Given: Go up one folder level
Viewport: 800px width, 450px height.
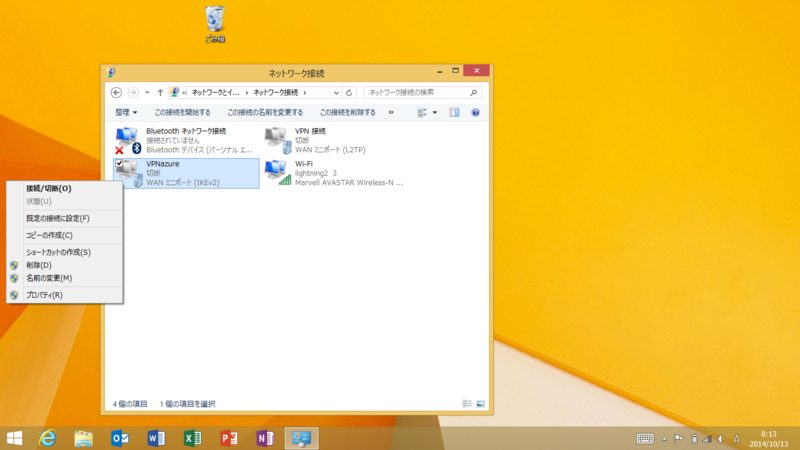Looking at the screenshot, I should [x=160, y=92].
